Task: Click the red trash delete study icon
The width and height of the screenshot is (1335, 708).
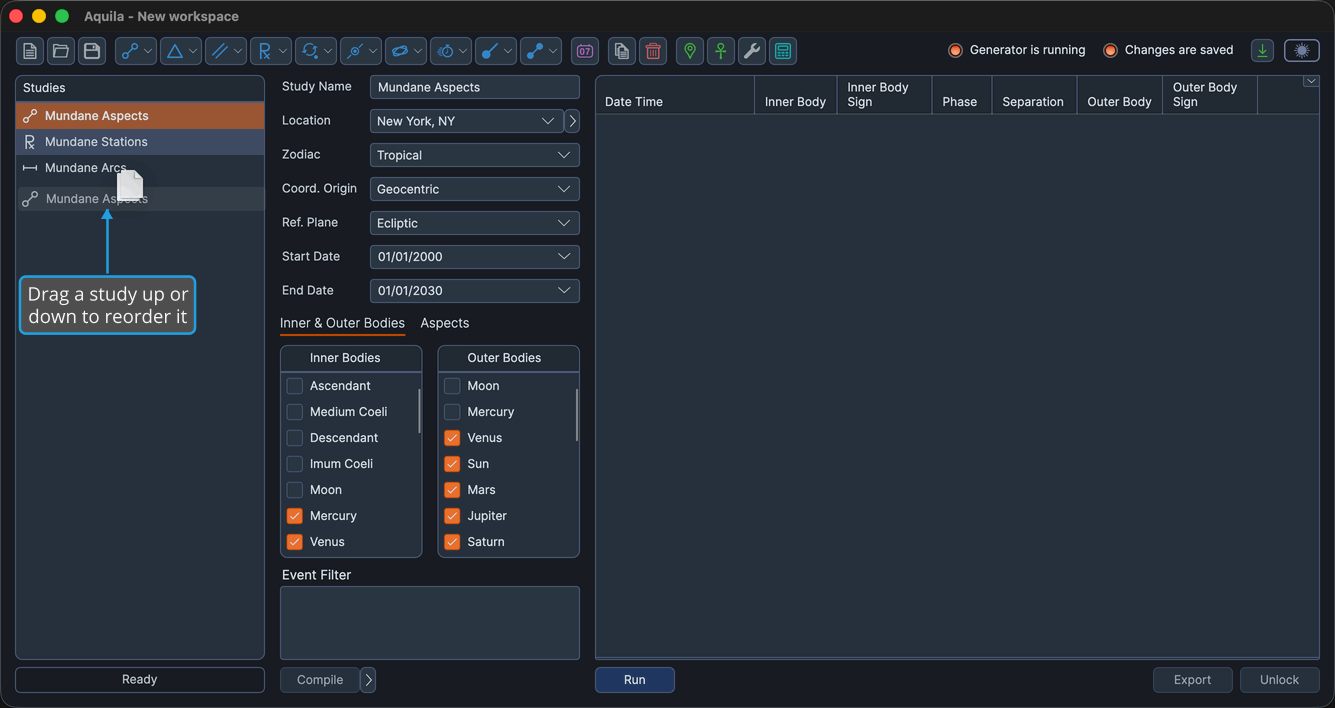Action: click(653, 51)
